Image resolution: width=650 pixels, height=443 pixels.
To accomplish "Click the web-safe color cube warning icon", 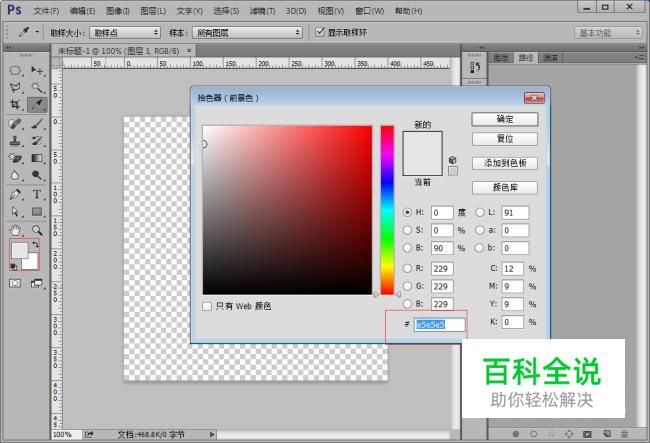I will coord(453,160).
